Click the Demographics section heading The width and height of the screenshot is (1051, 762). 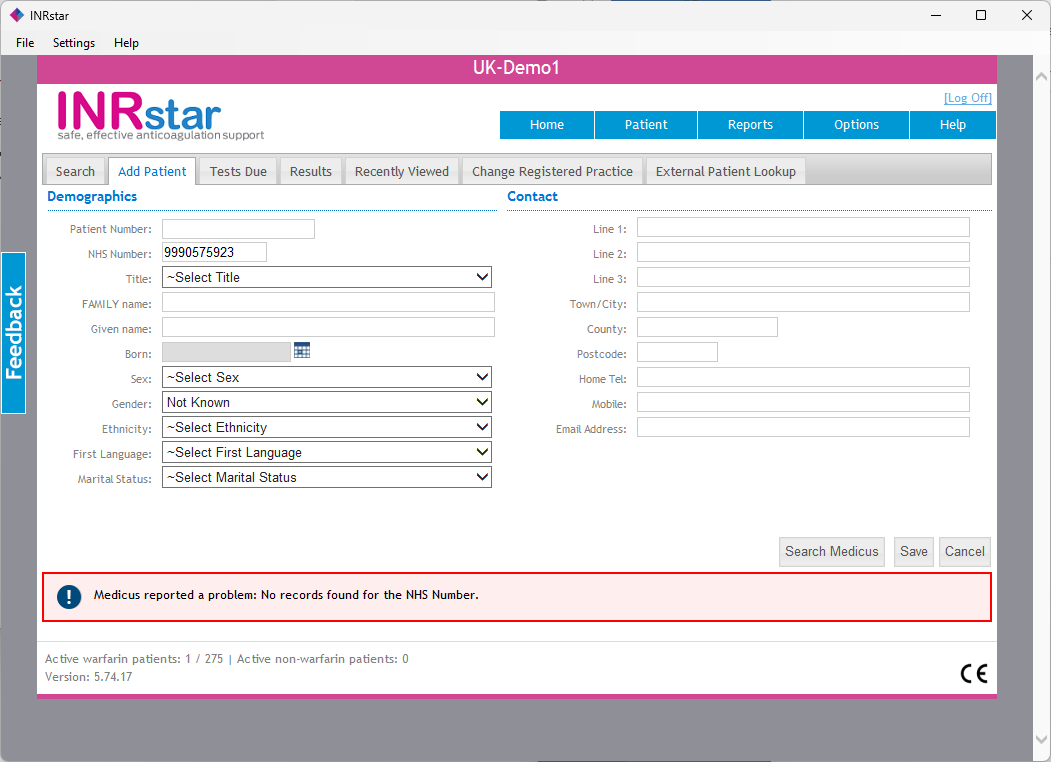[x=92, y=196]
